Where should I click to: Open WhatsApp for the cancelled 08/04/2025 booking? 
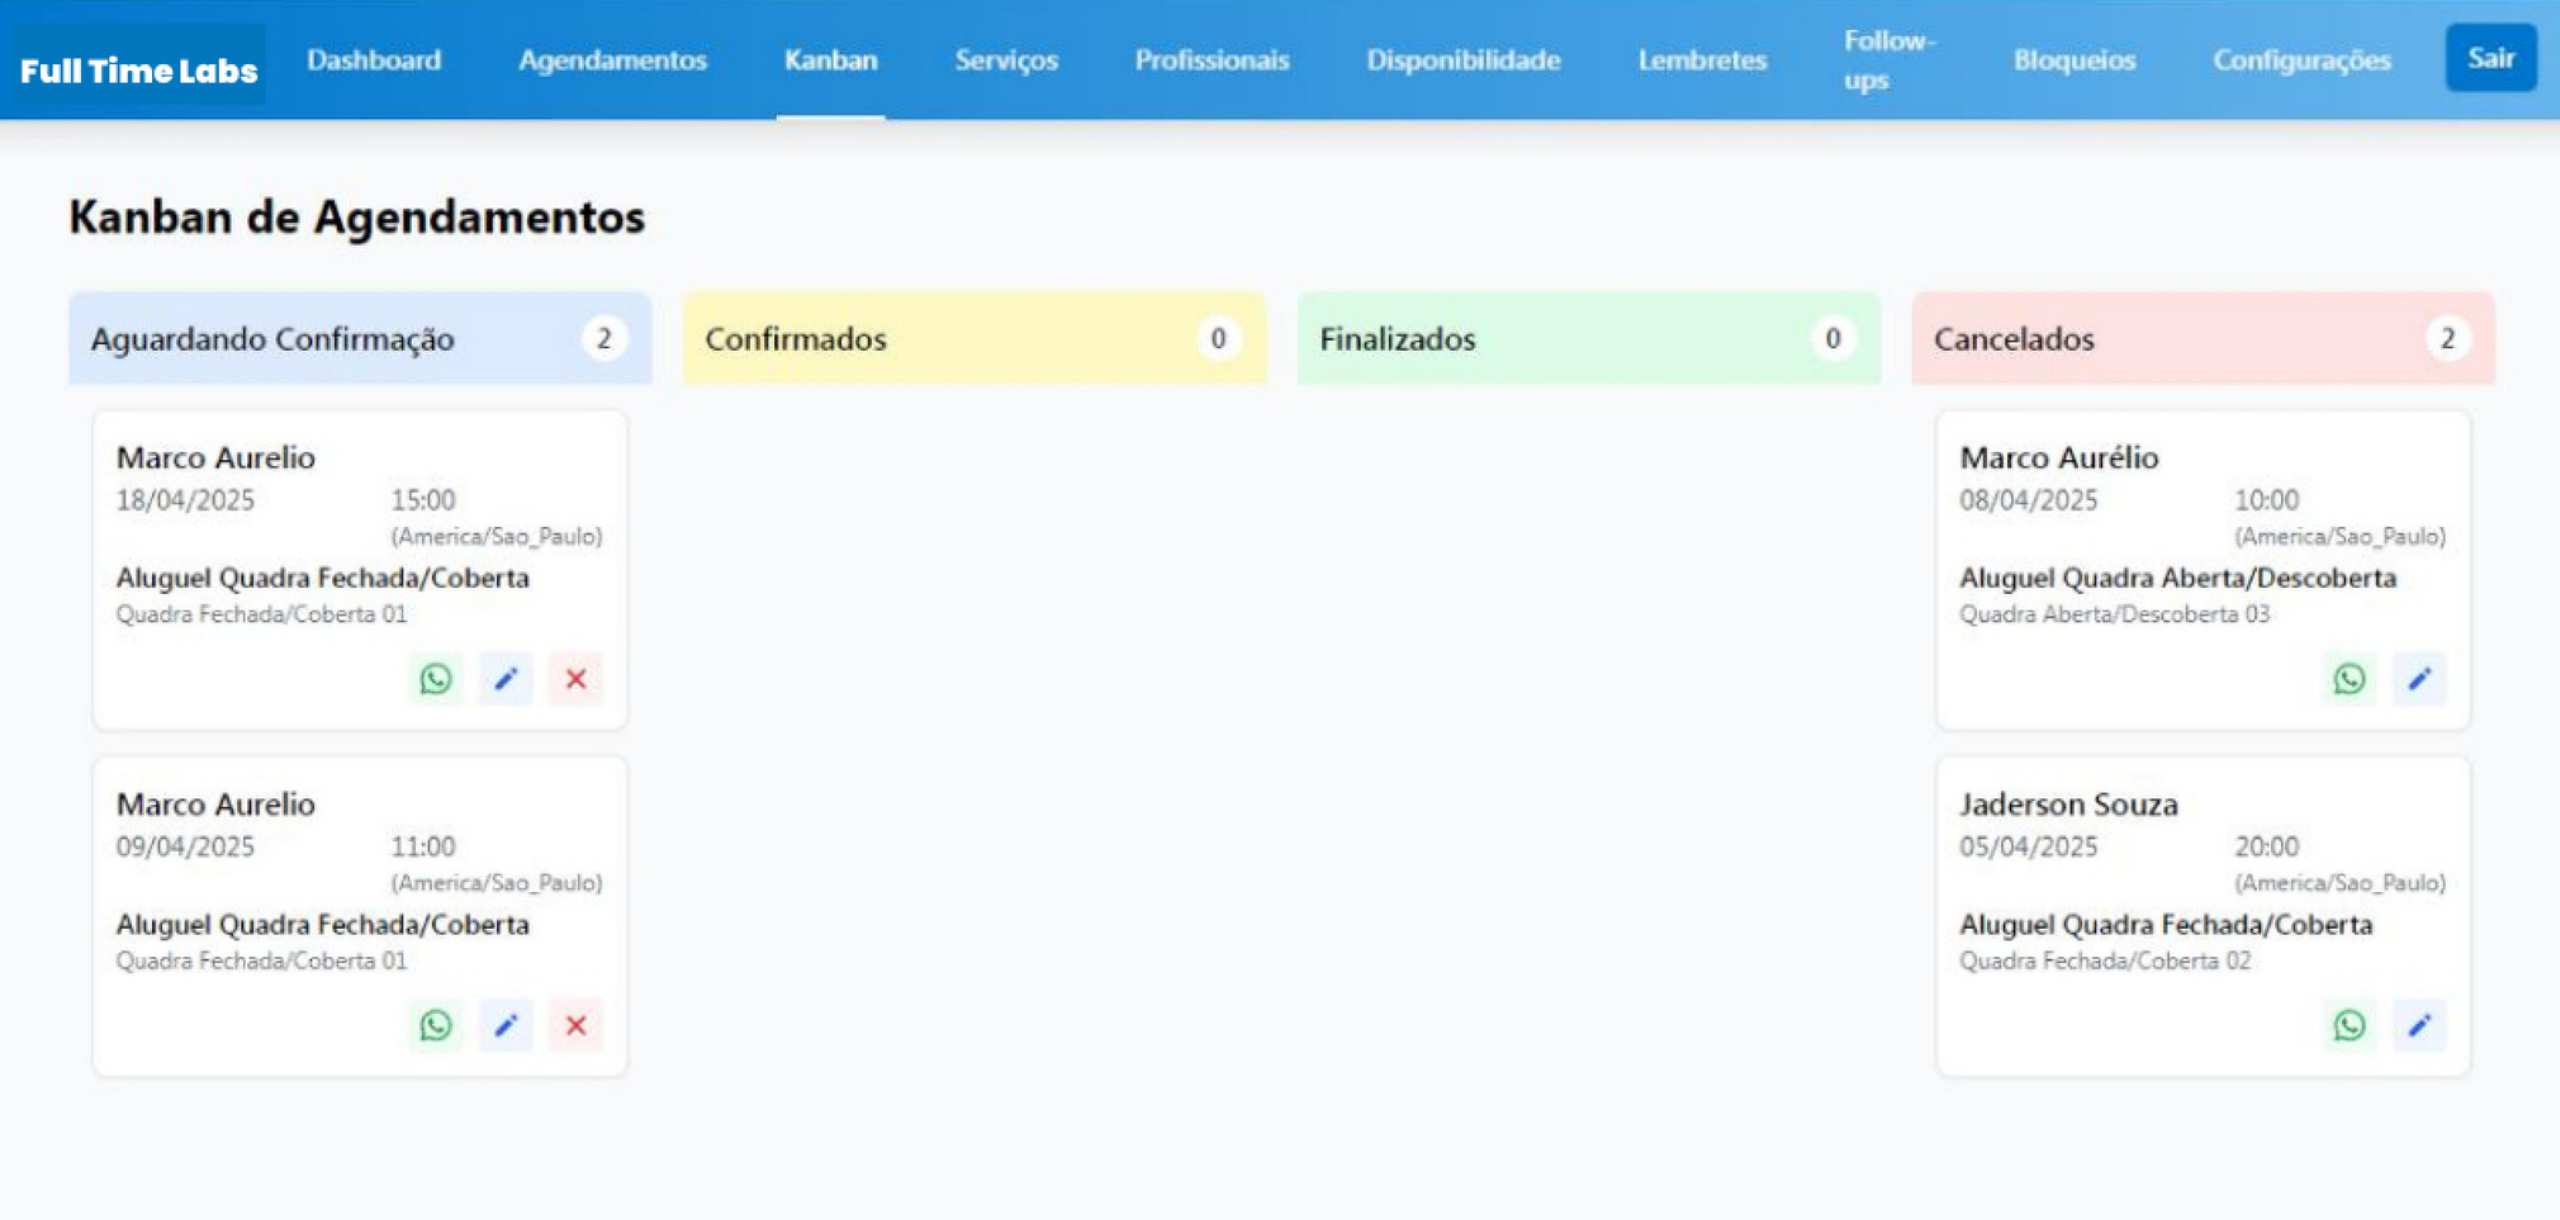click(x=2349, y=679)
